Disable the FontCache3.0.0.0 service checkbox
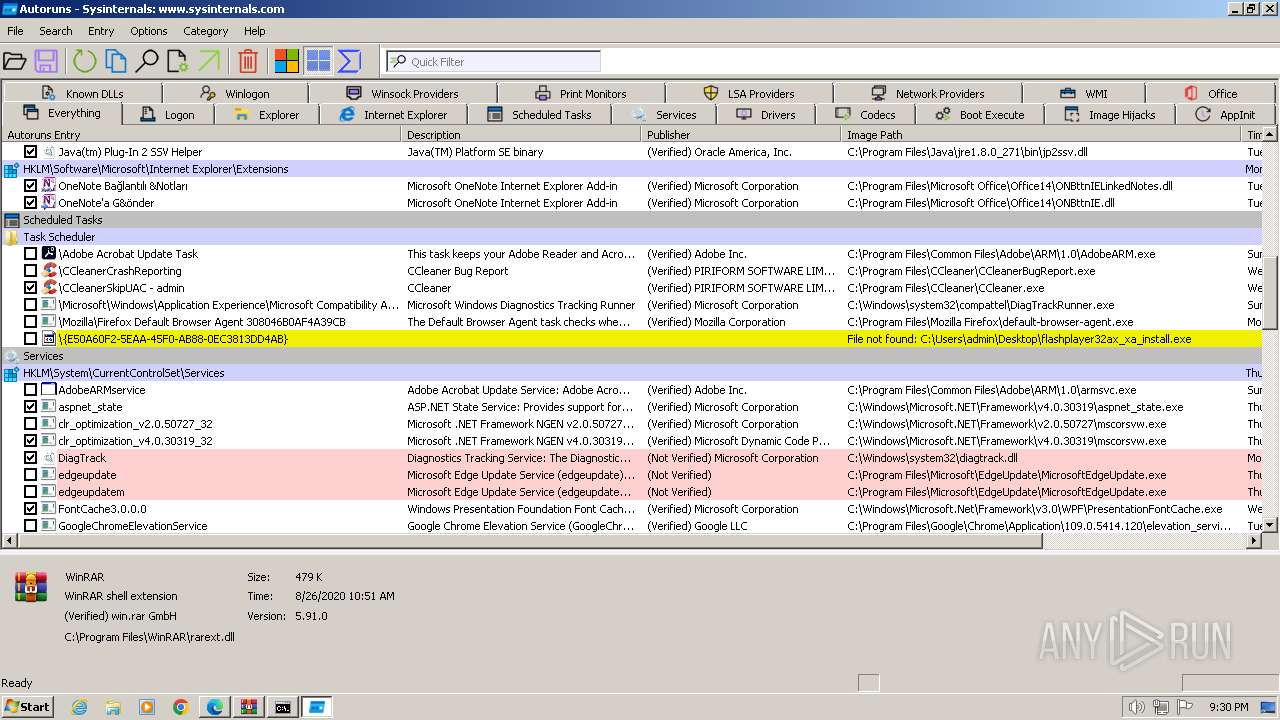Viewport: 1280px width, 720px height. click(x=31, y=509)
